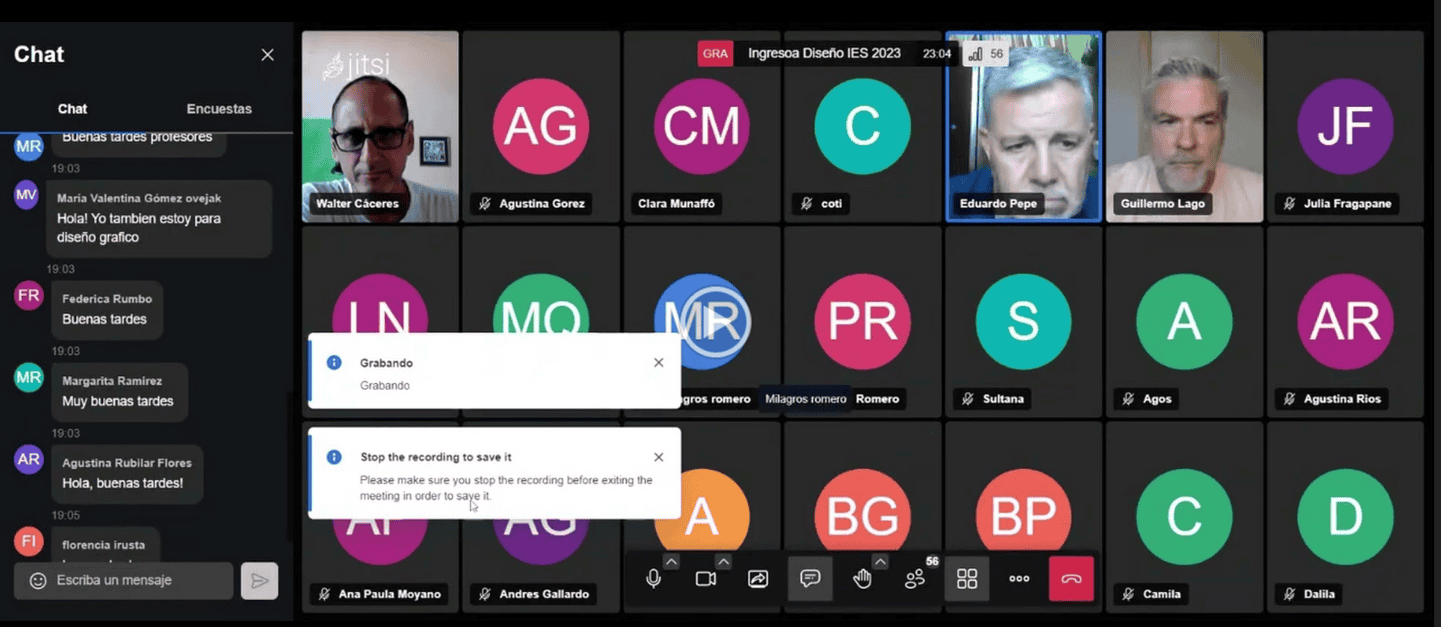The width and height of the screenshot is (1441, 627).
Task: Select Eduardo Pepe video tile
Action: tap(1024, 126)
